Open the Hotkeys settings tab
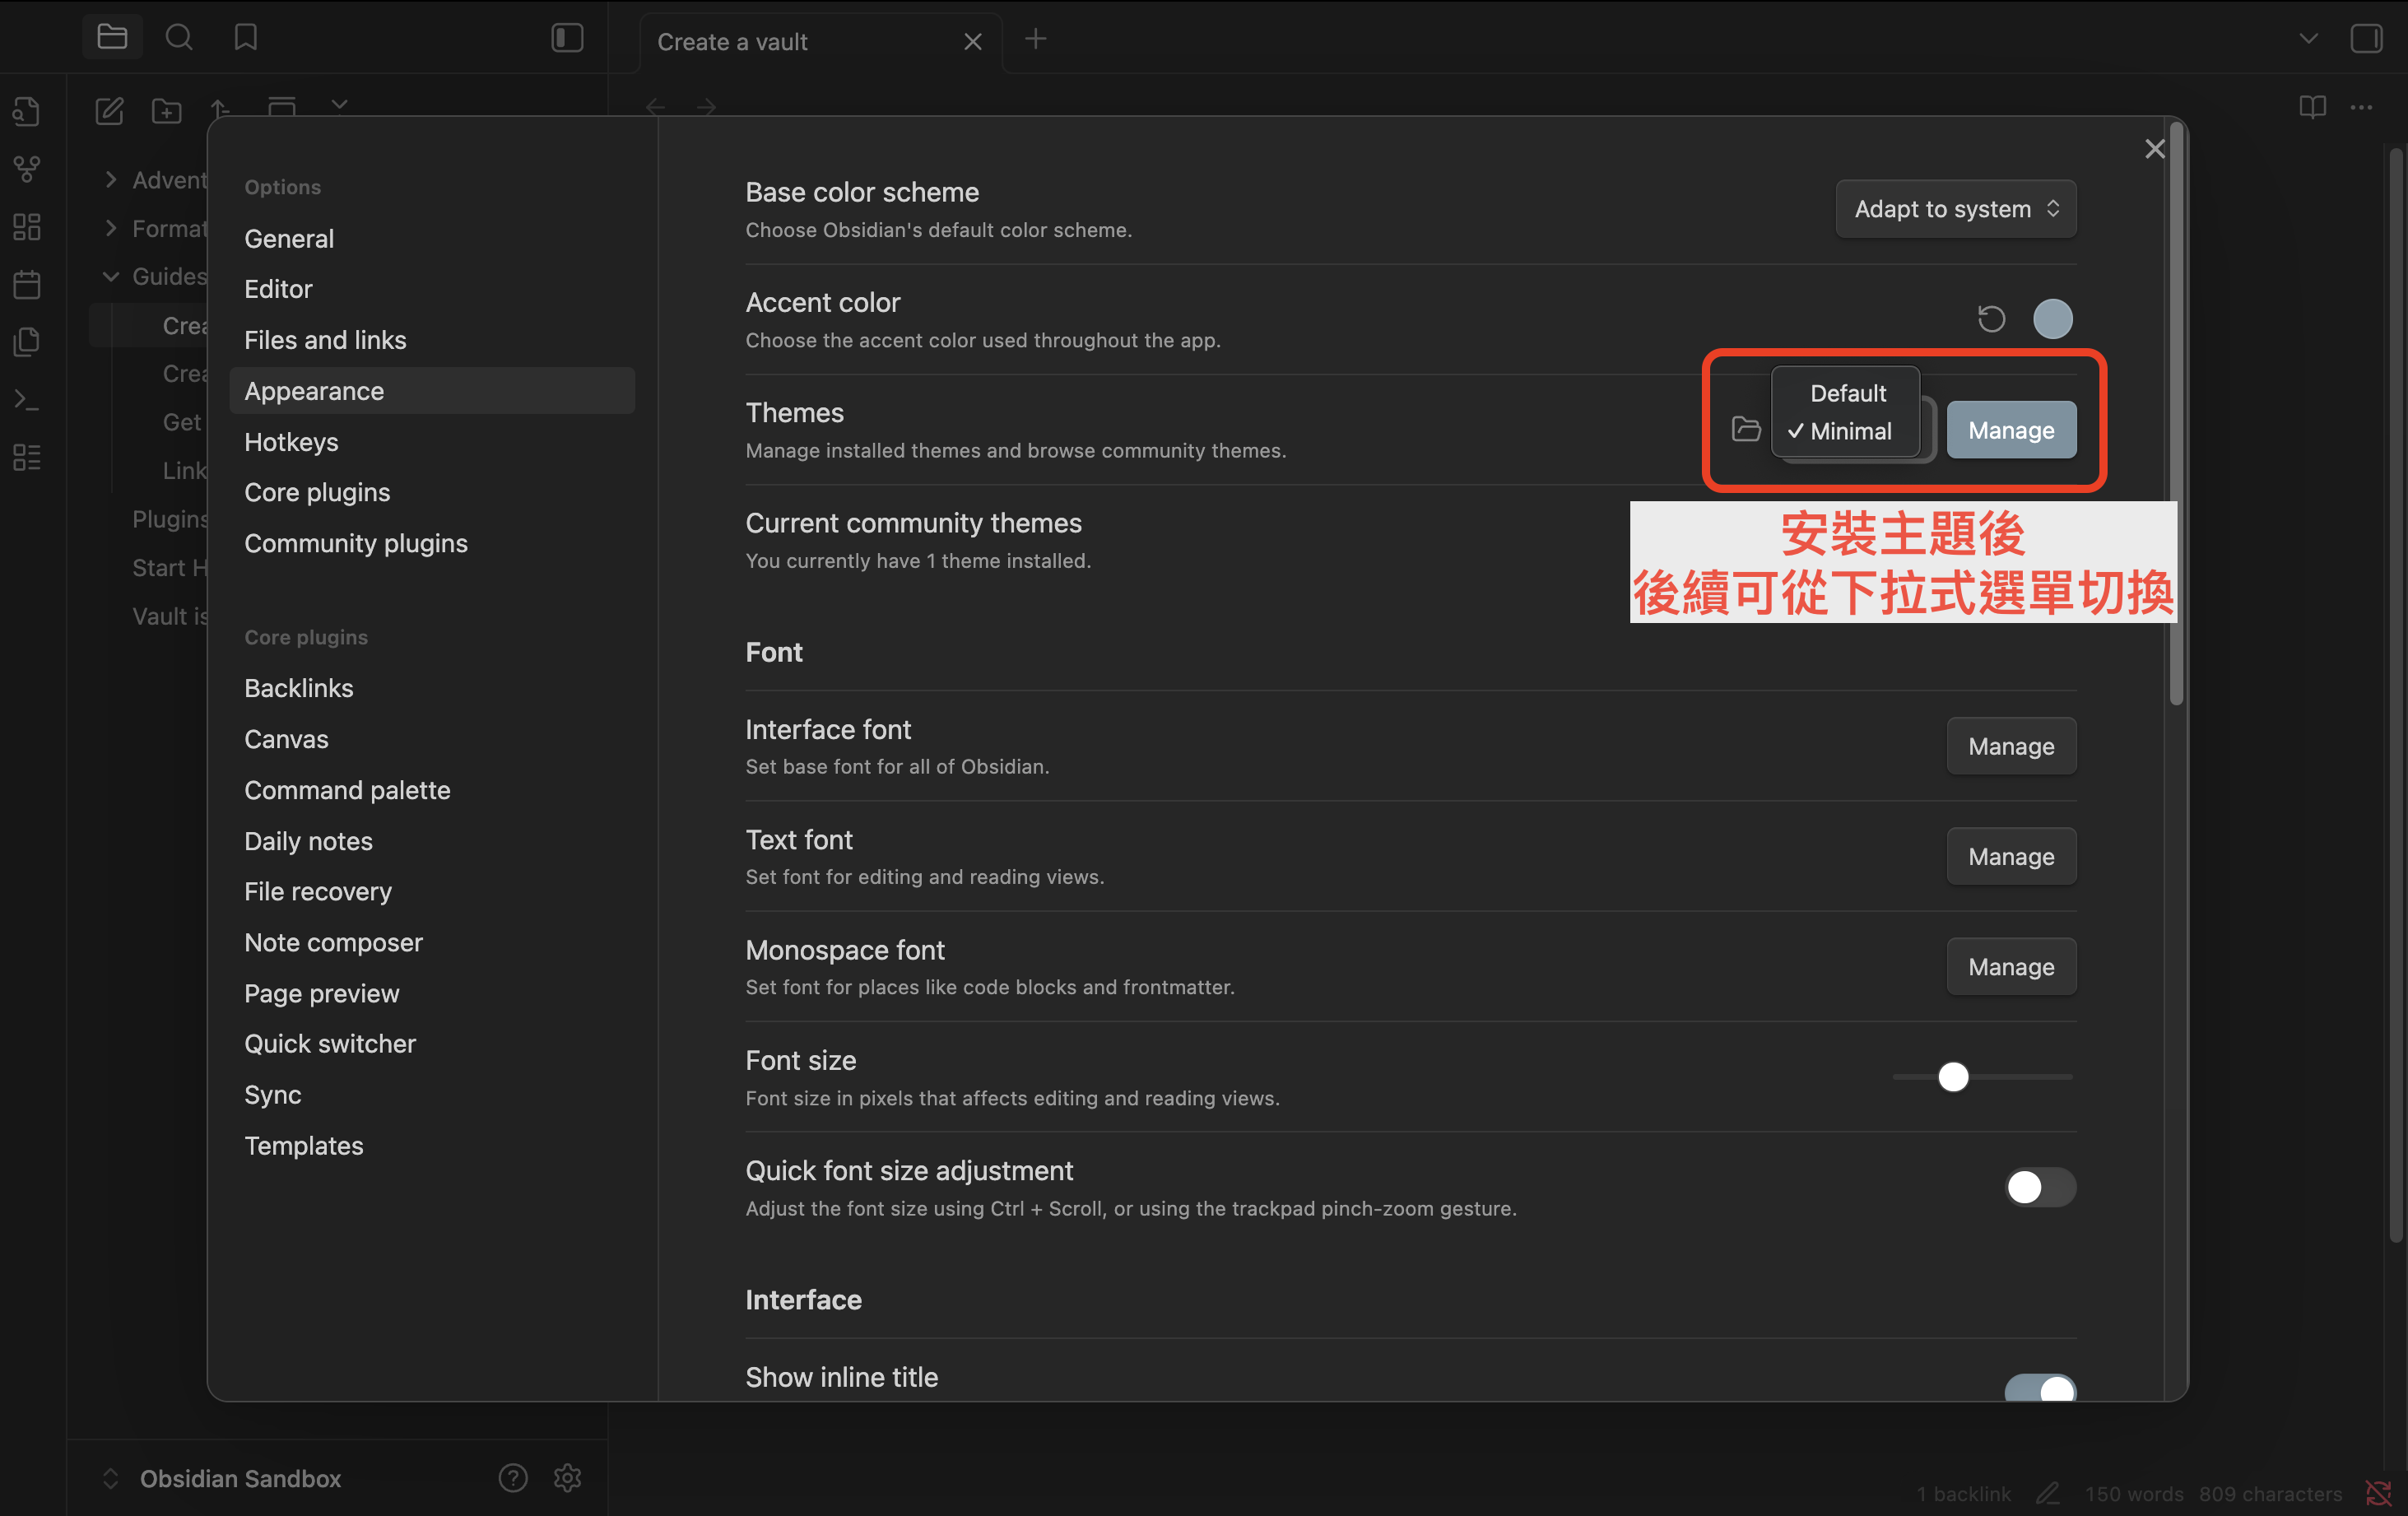Screen dimensions: 2408x1516 tap(291, 442)
